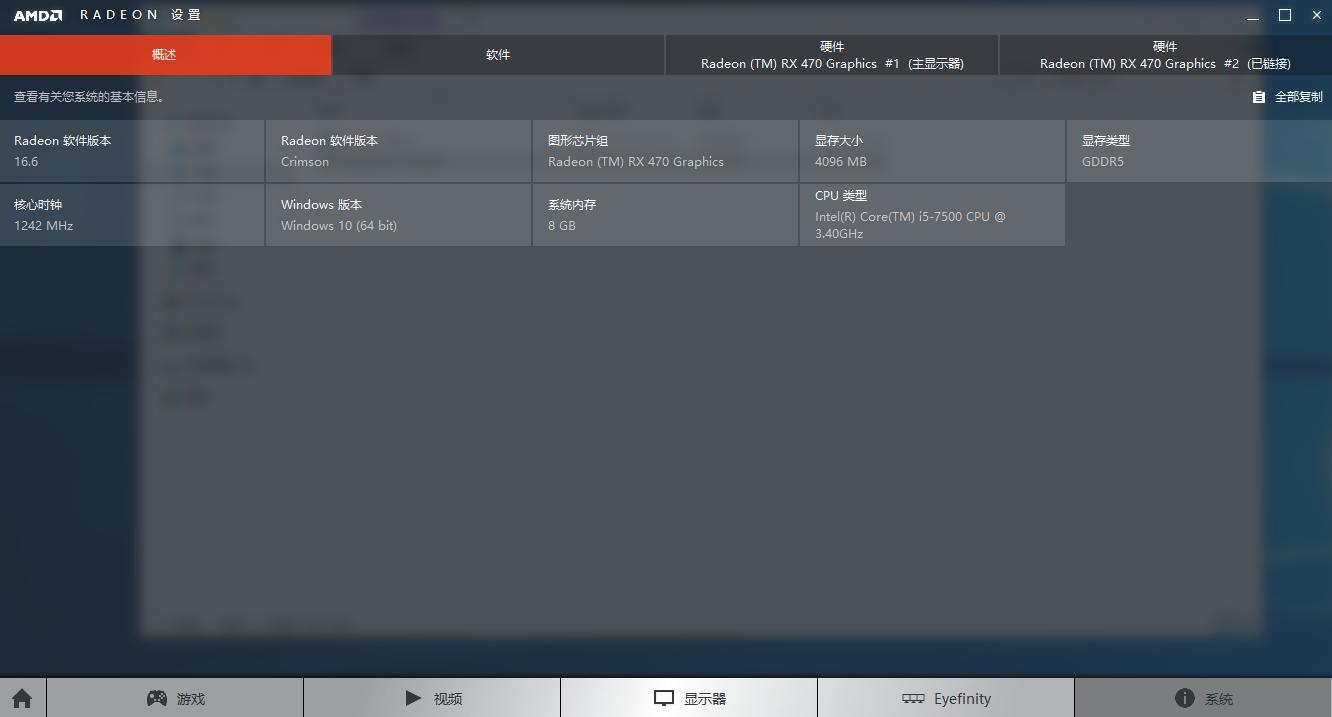This screenshot has width=1332, height=717.
Task: Go to Home via the house icon
Action: pos(23,698)
